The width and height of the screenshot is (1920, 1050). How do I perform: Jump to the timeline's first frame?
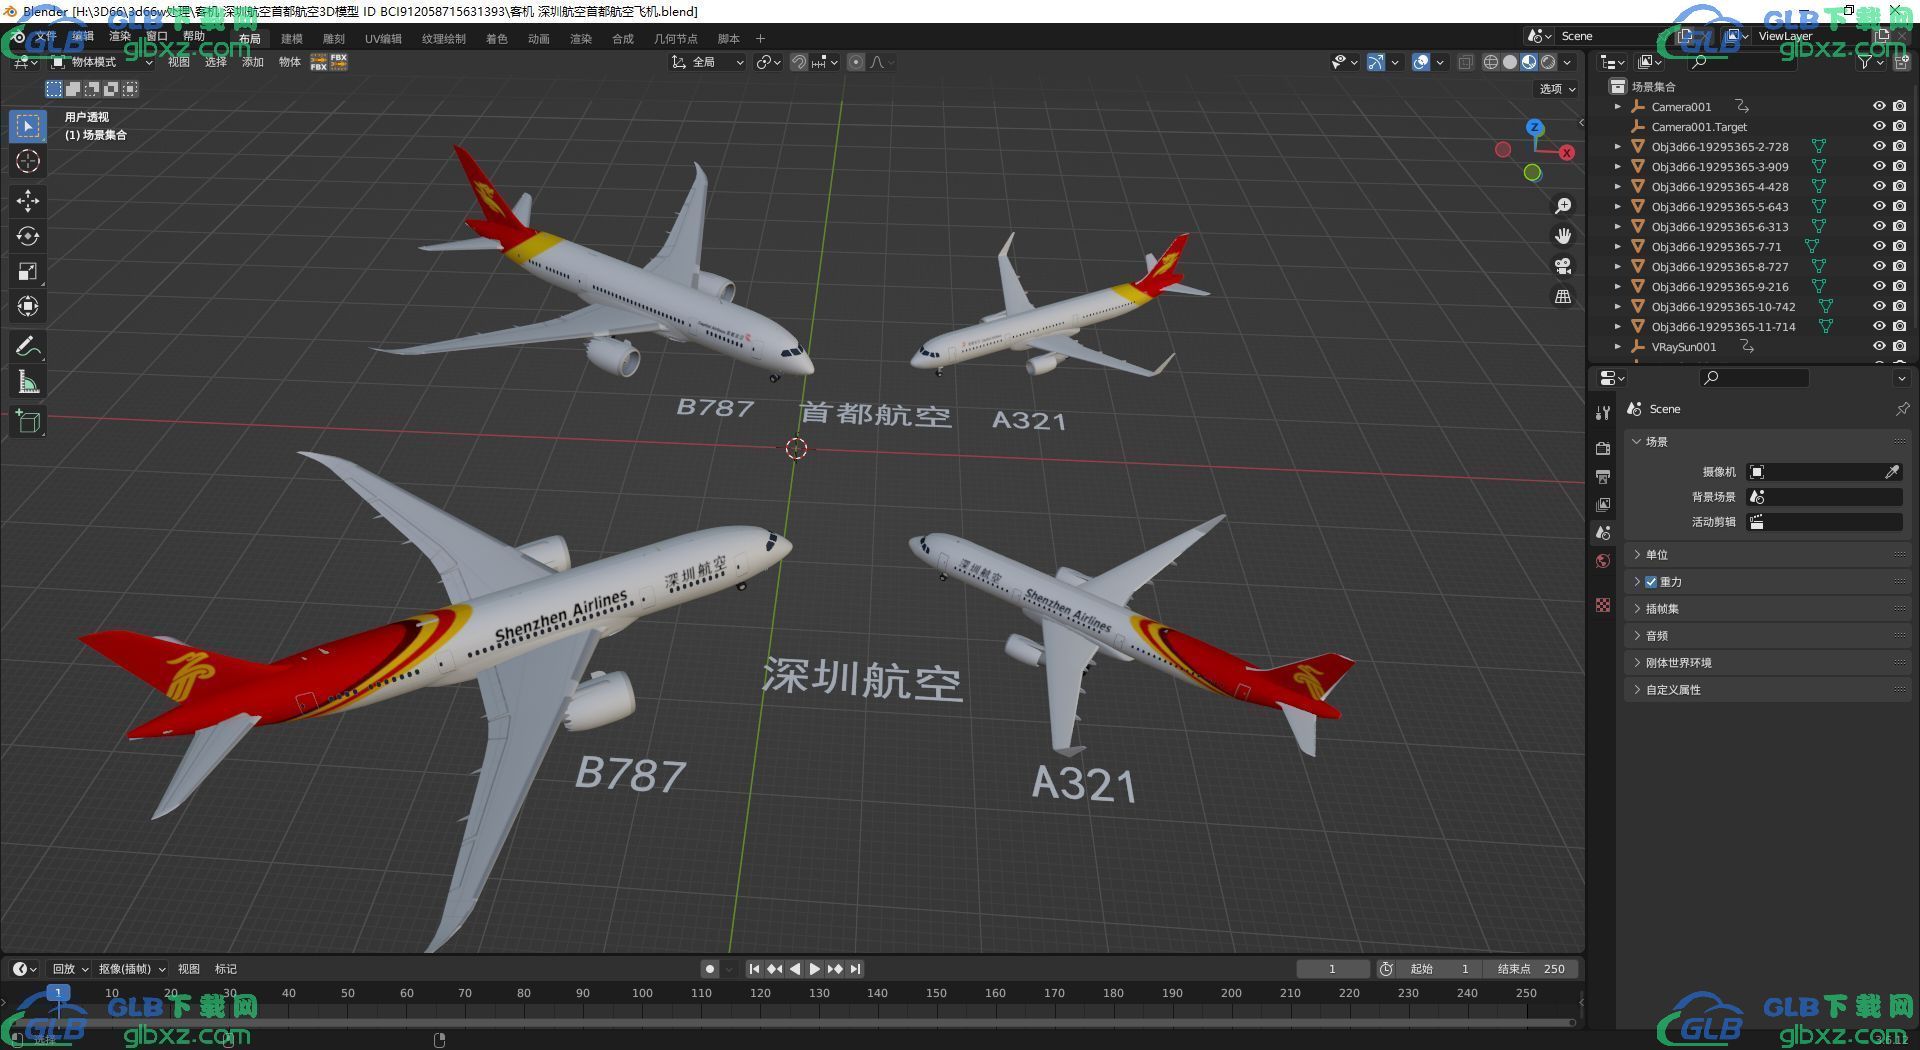click(754, 969)
